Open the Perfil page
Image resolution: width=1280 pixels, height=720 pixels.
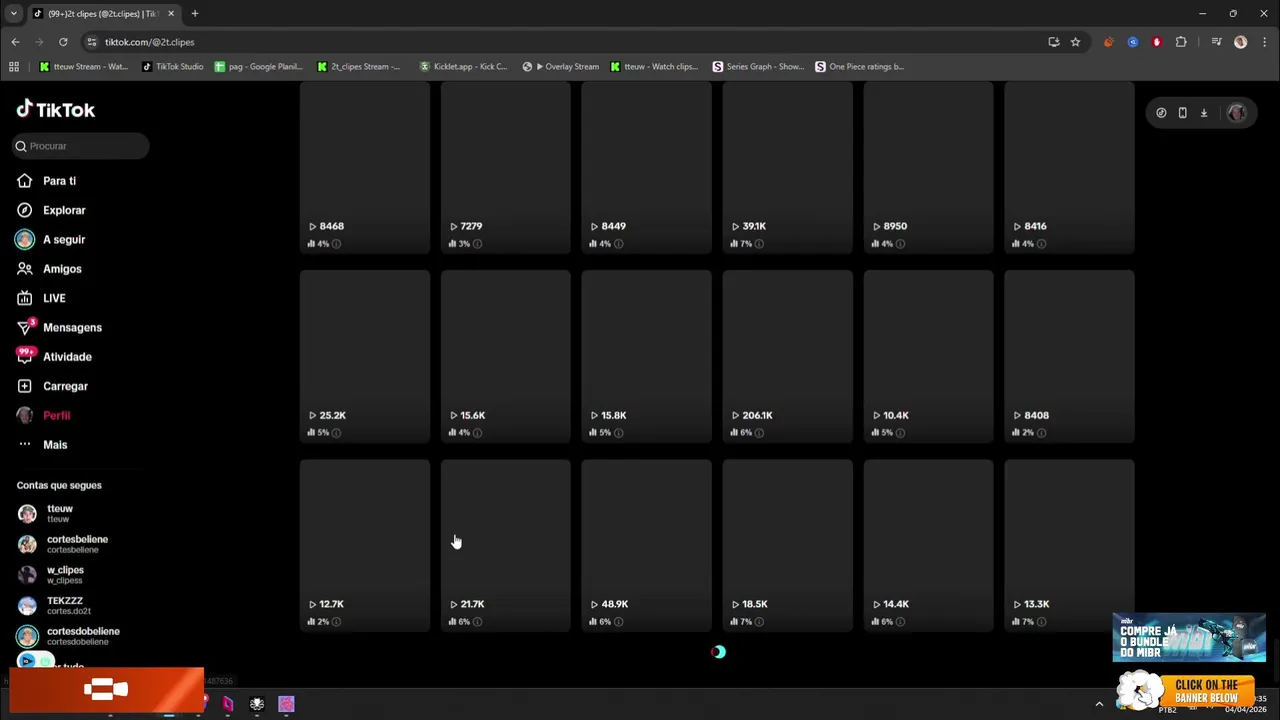click(x=56, y=415)
